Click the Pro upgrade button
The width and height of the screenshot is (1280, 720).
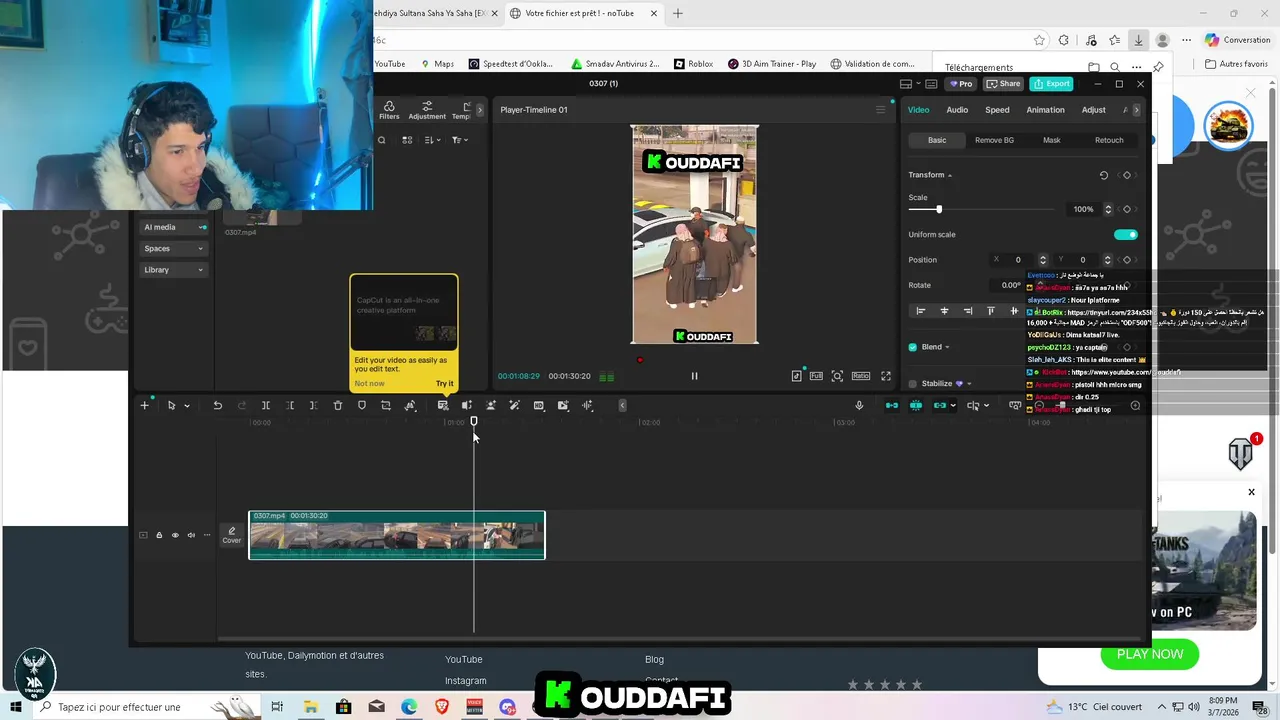click(960, 84)
